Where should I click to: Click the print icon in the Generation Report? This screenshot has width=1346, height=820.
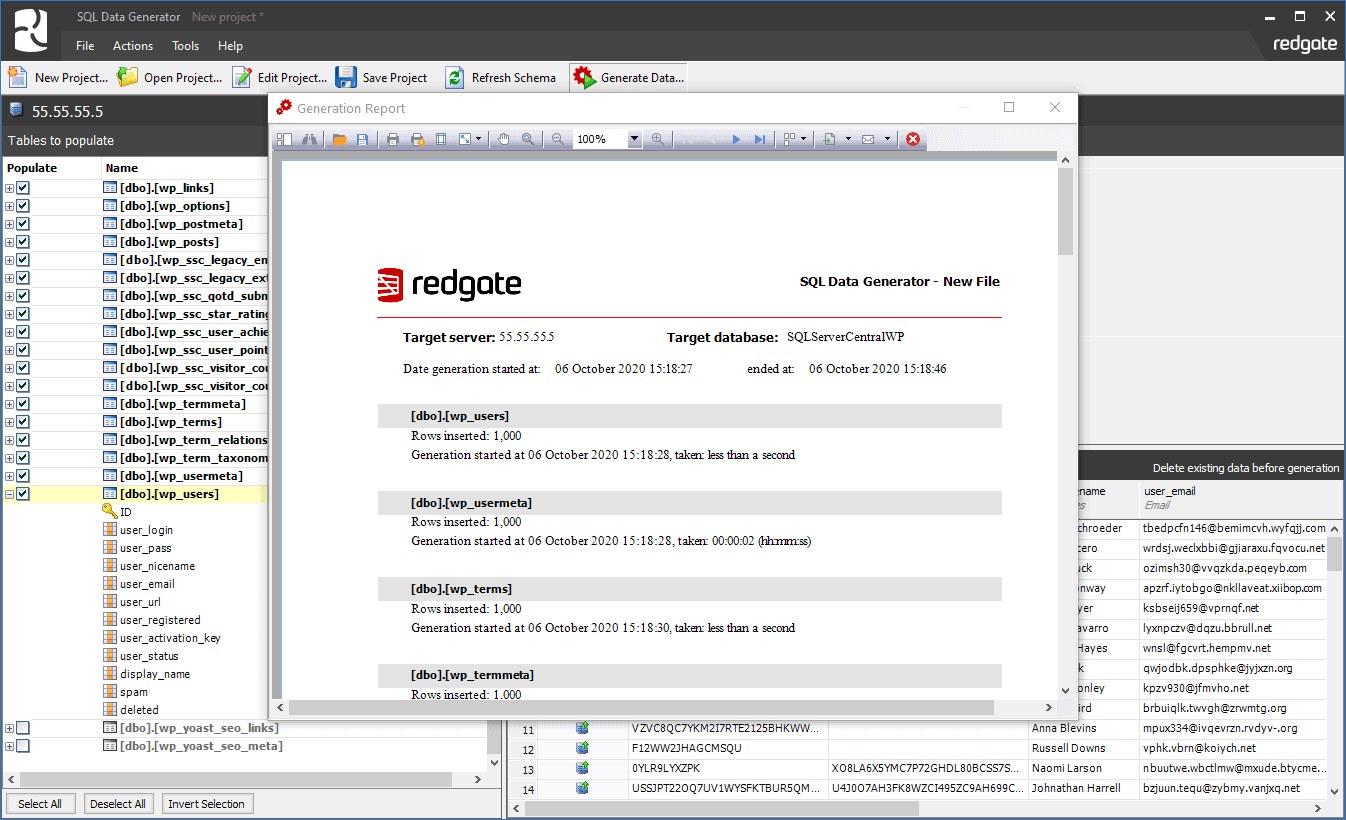(x=392, y=139)
